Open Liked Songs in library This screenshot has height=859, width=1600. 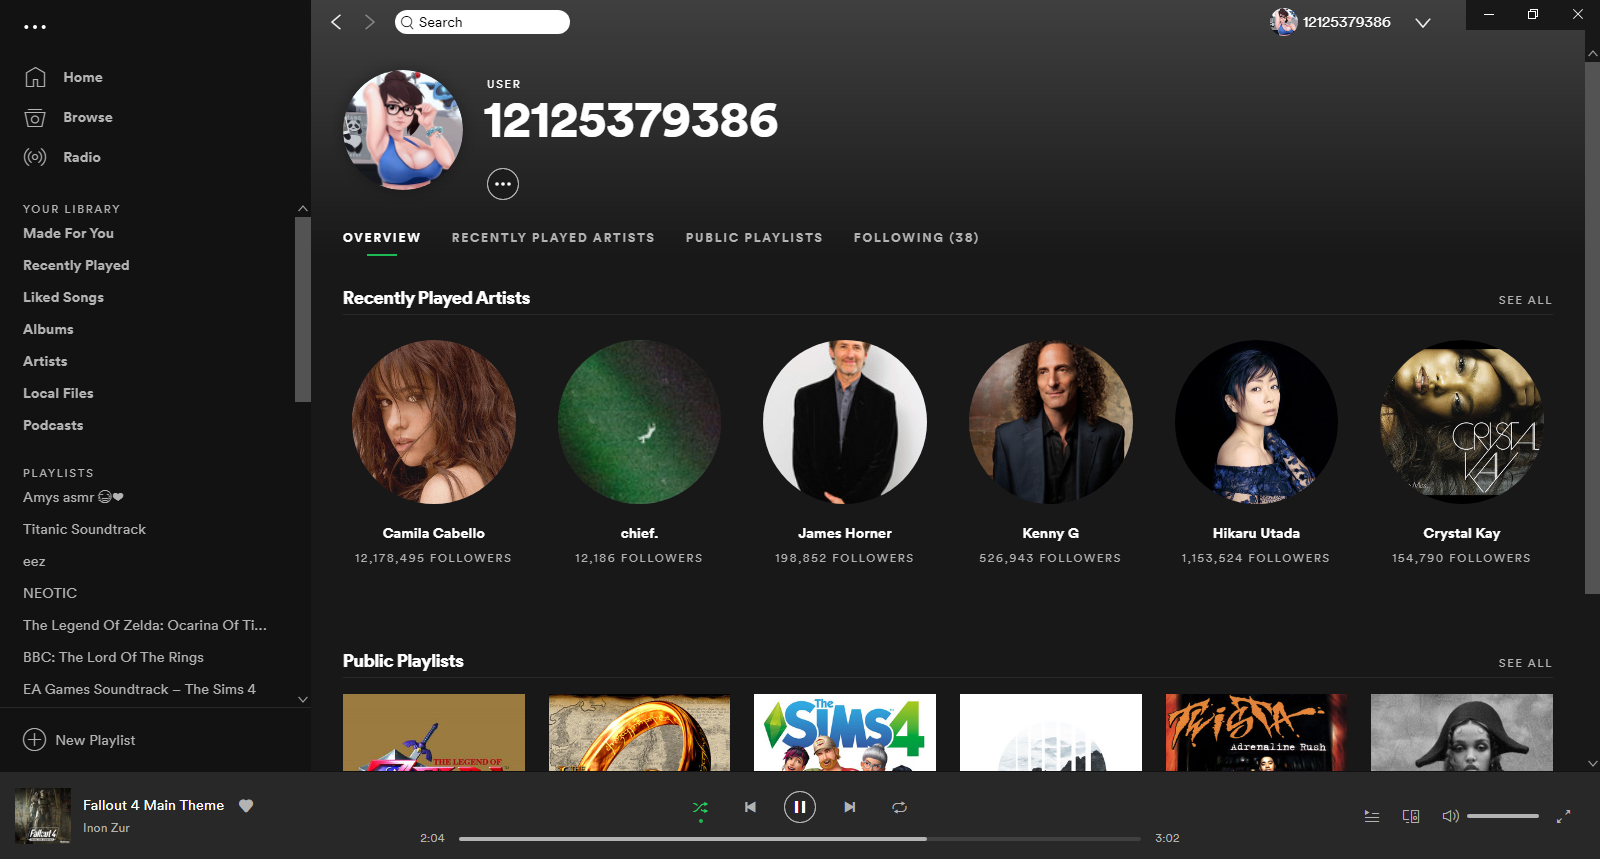(x=63, y=297)
